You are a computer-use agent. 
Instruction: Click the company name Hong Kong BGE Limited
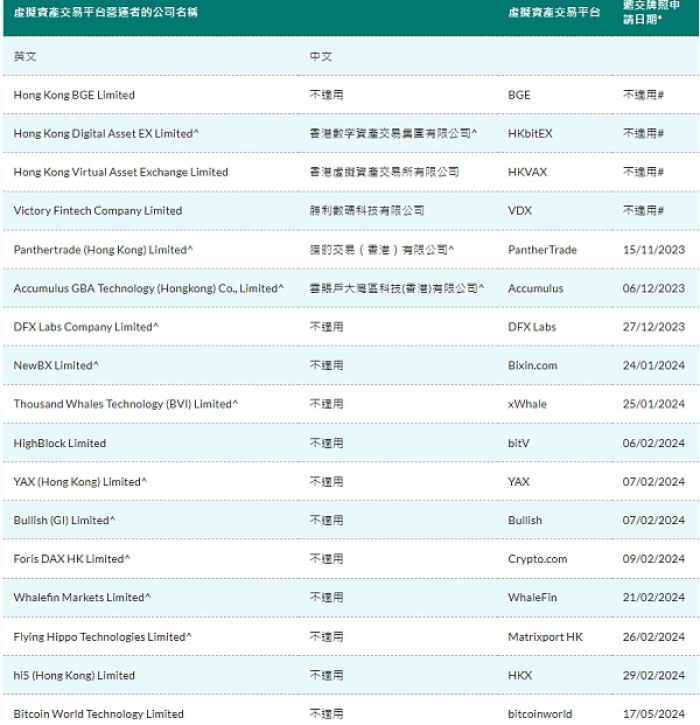tap(74, 95)
